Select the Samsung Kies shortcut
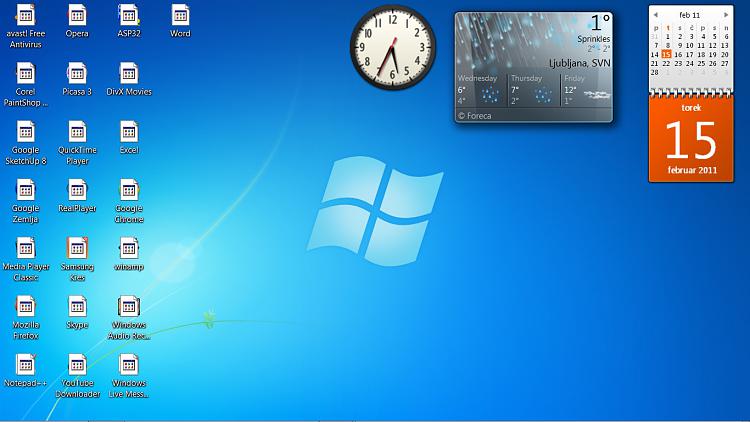This screenshot has width=750, height=422. 77,260
